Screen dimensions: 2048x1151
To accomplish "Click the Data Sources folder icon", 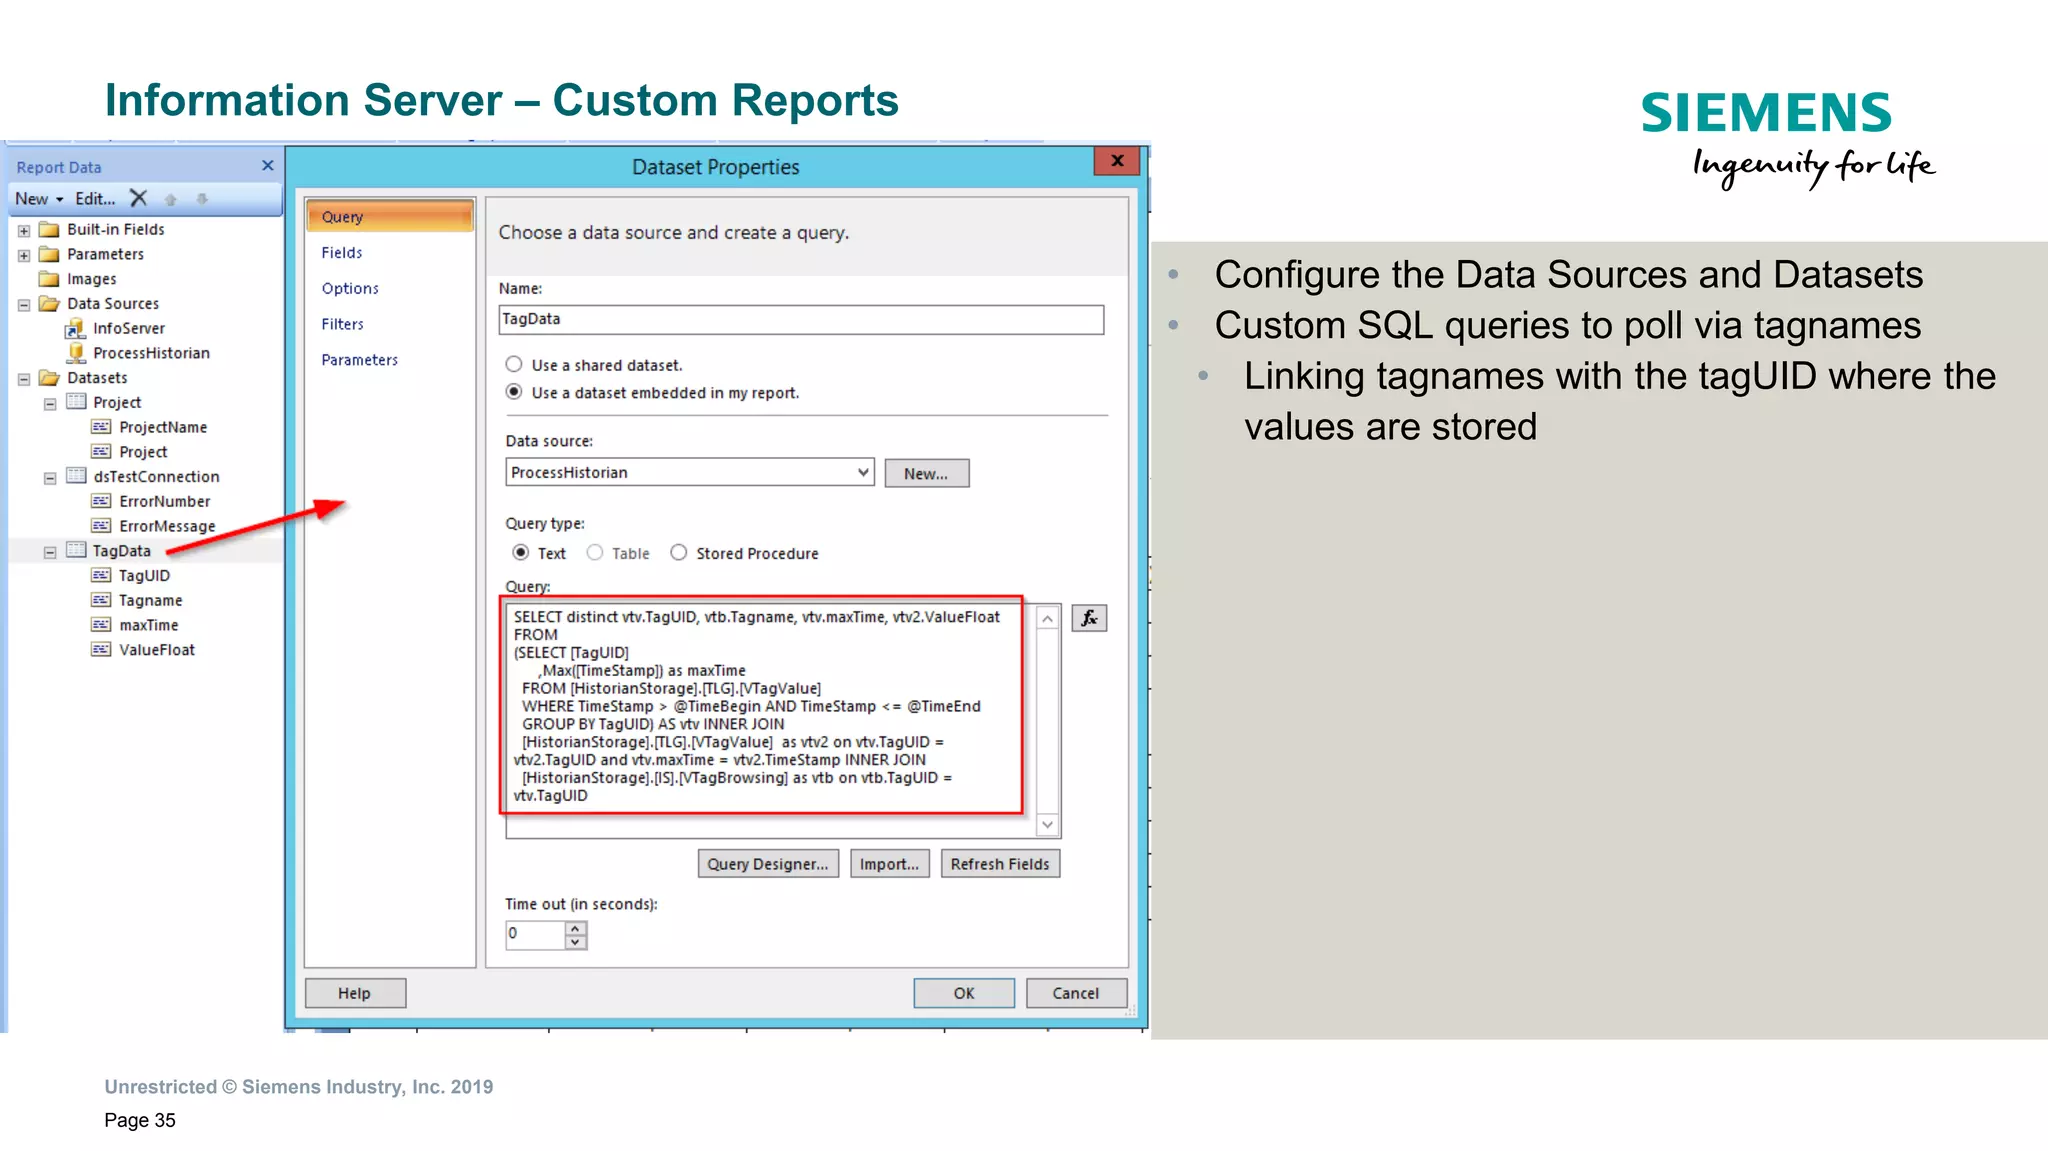I will click(x=49, y=303).
